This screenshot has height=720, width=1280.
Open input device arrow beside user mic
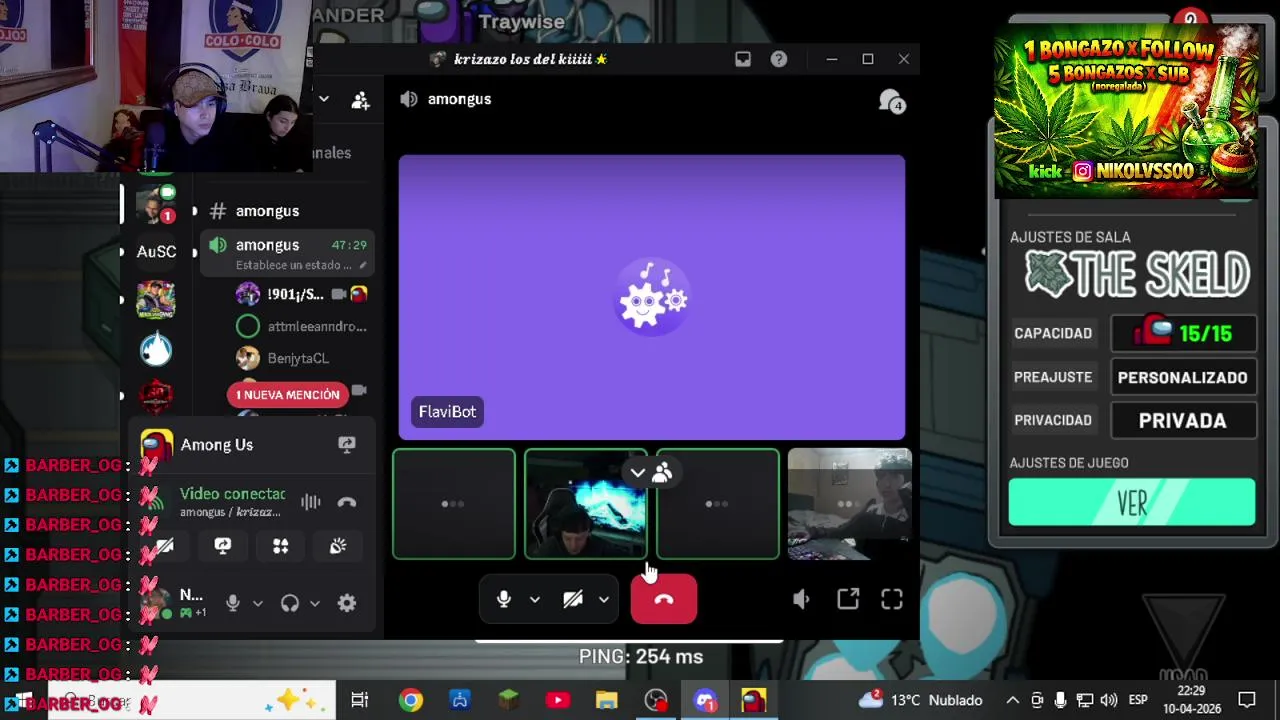(x=257, y=603)
